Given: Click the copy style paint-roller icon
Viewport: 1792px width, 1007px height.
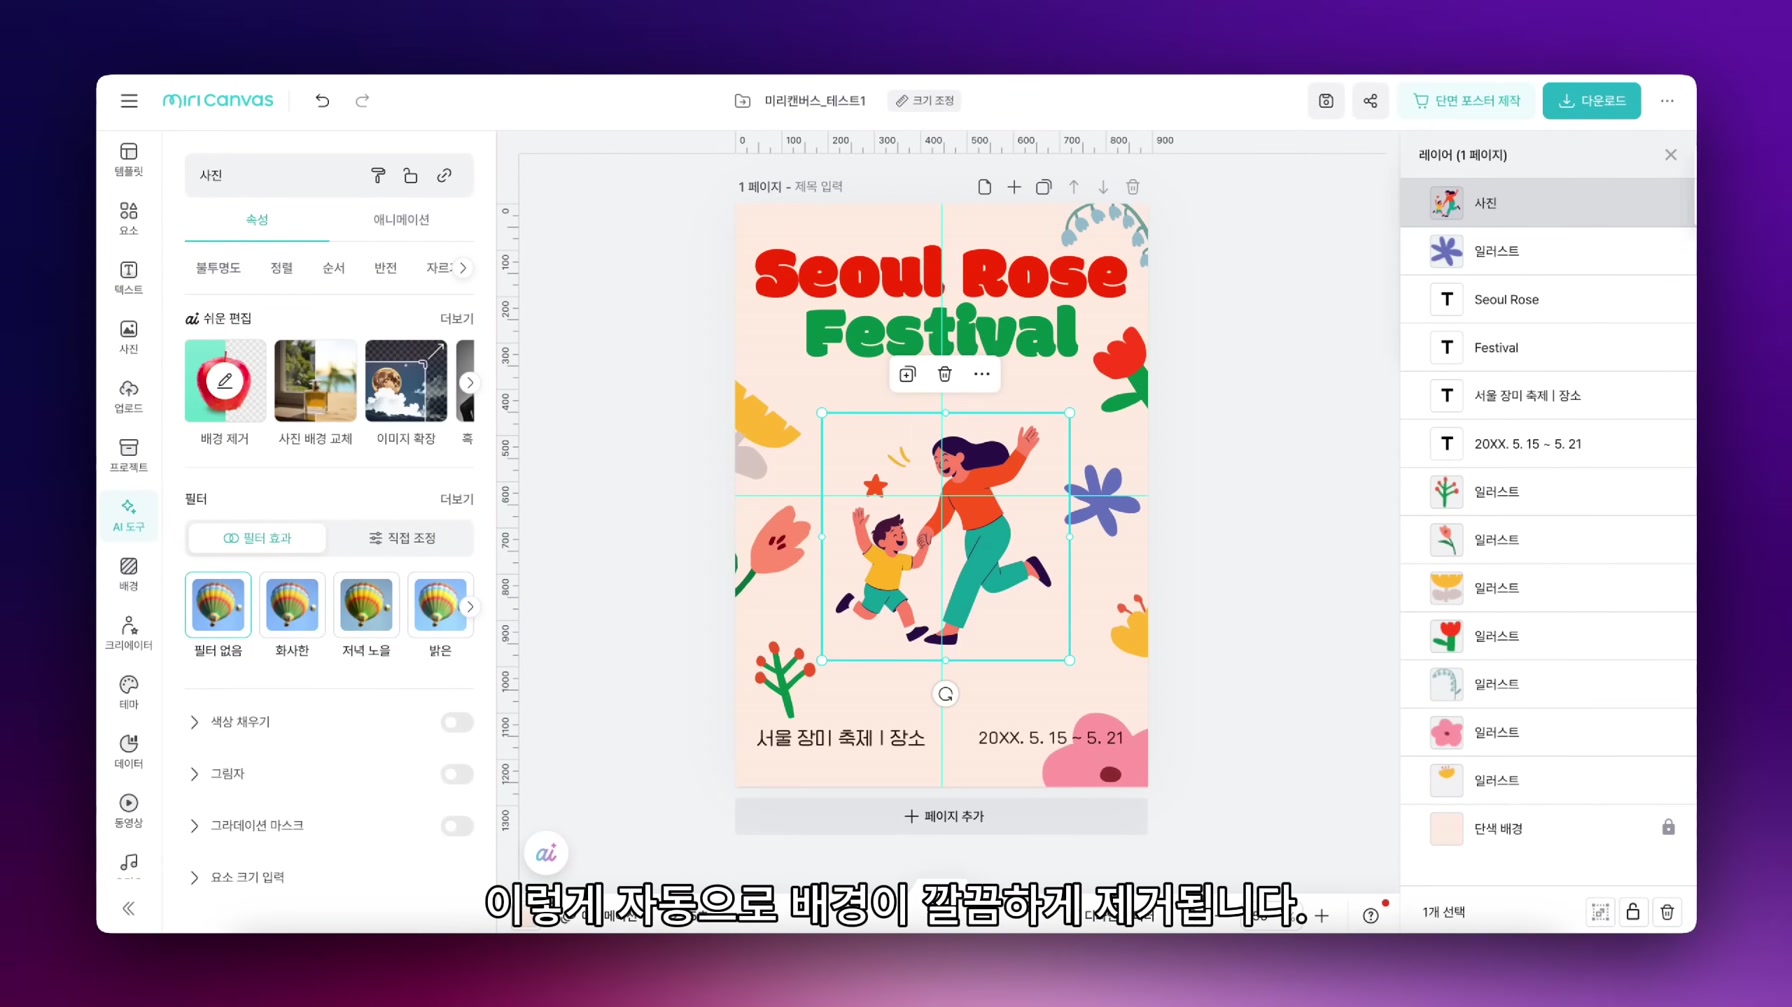Looking at the screenshot, I should (378, 175).
